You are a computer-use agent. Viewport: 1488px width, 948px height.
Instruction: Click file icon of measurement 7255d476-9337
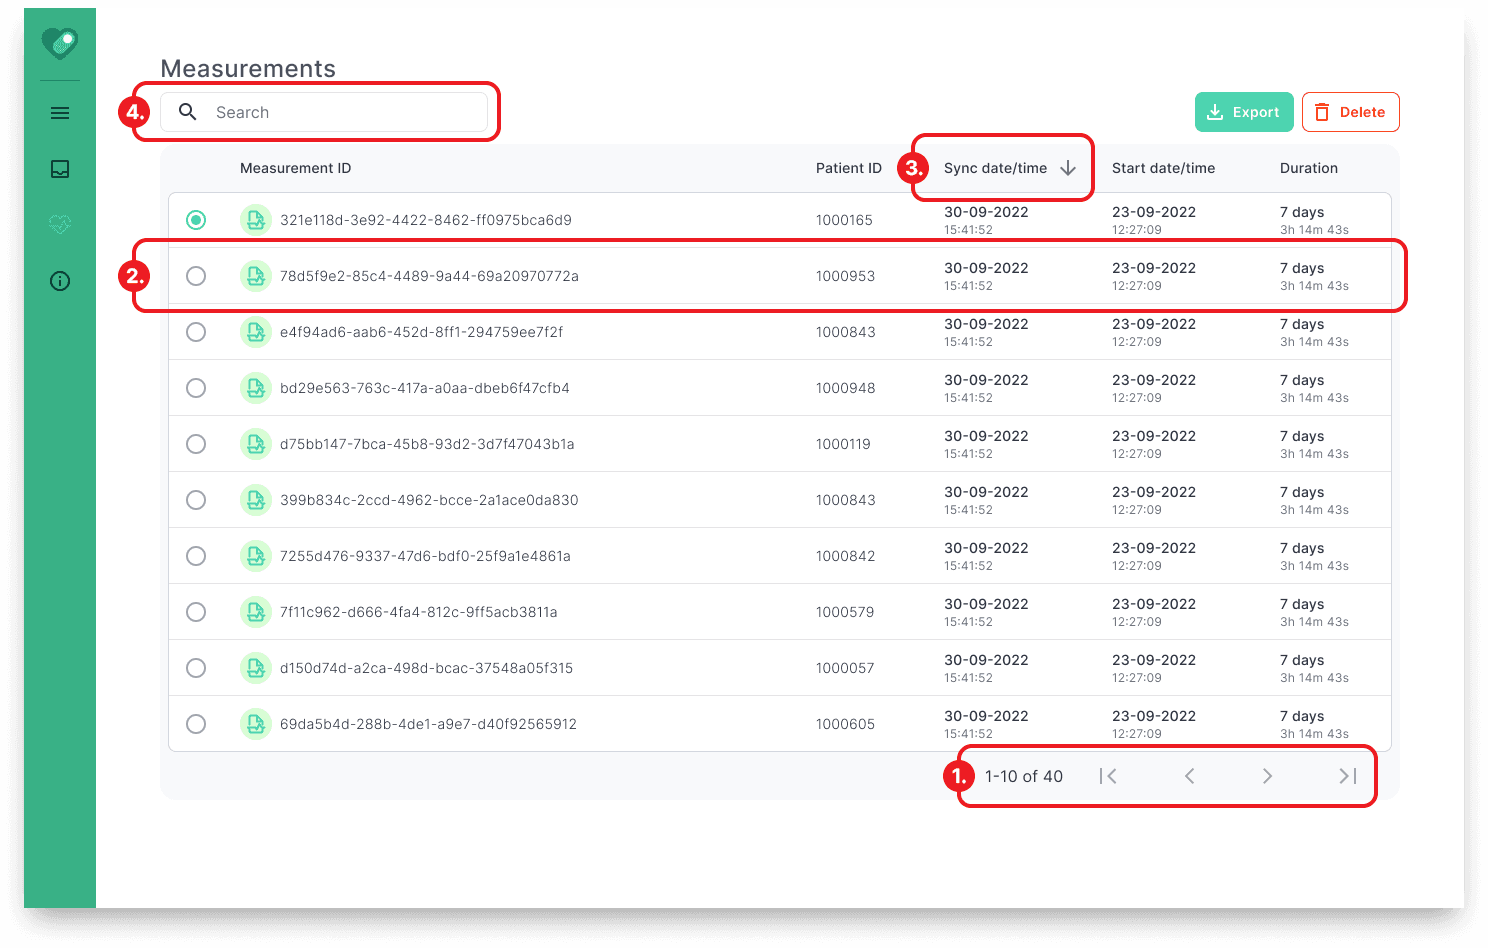click(x=256, y=556)
